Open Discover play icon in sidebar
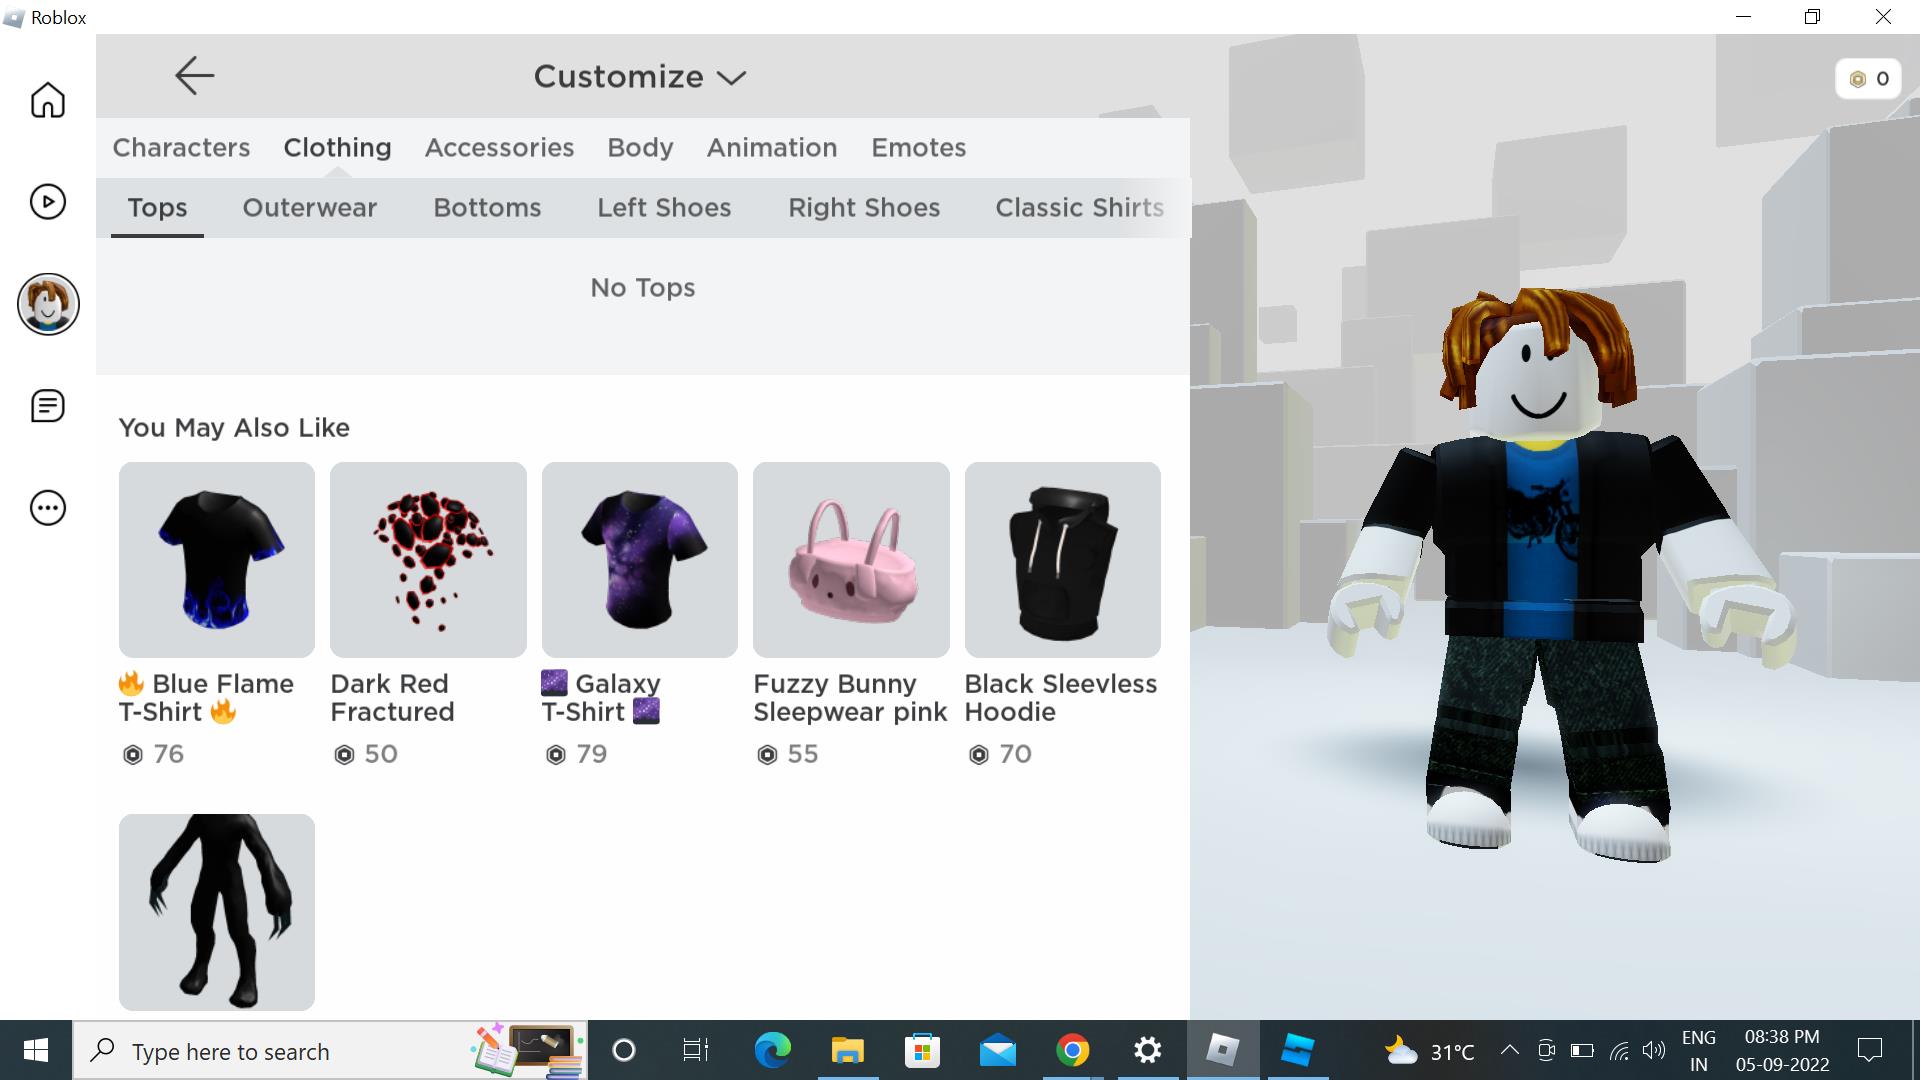The width and height of the screenshot is (1920, 1080). point(47,202)
